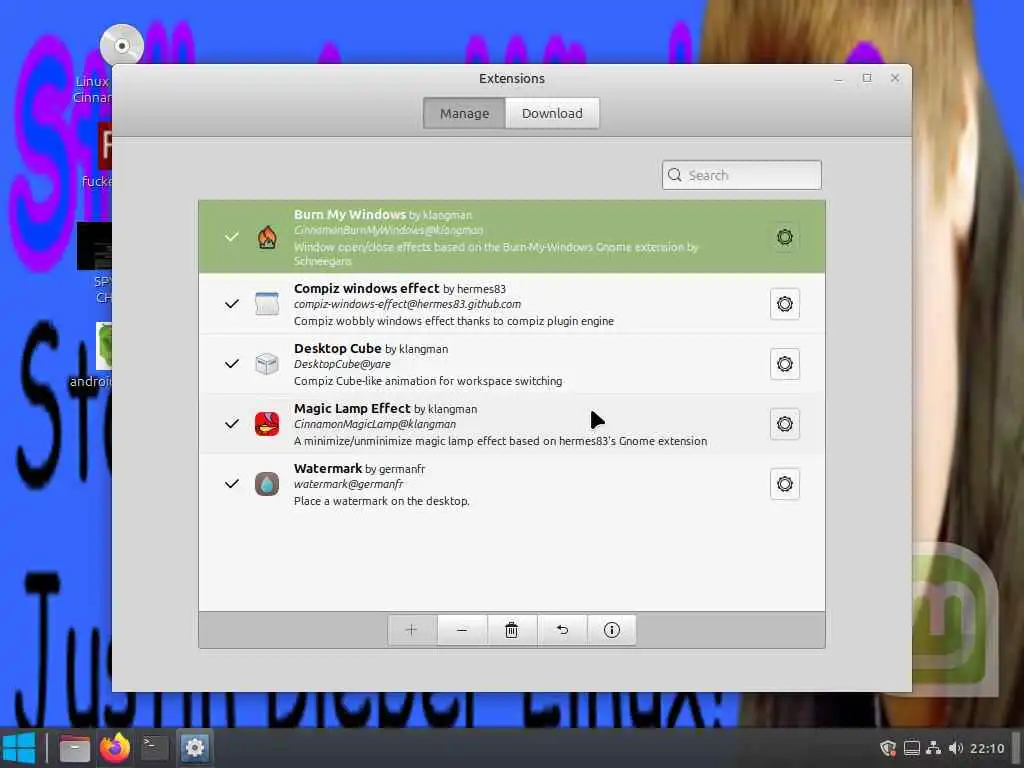Activate the System Settings taskbar item
Viewport: 1024px width, 768px height.
point(195,748)
